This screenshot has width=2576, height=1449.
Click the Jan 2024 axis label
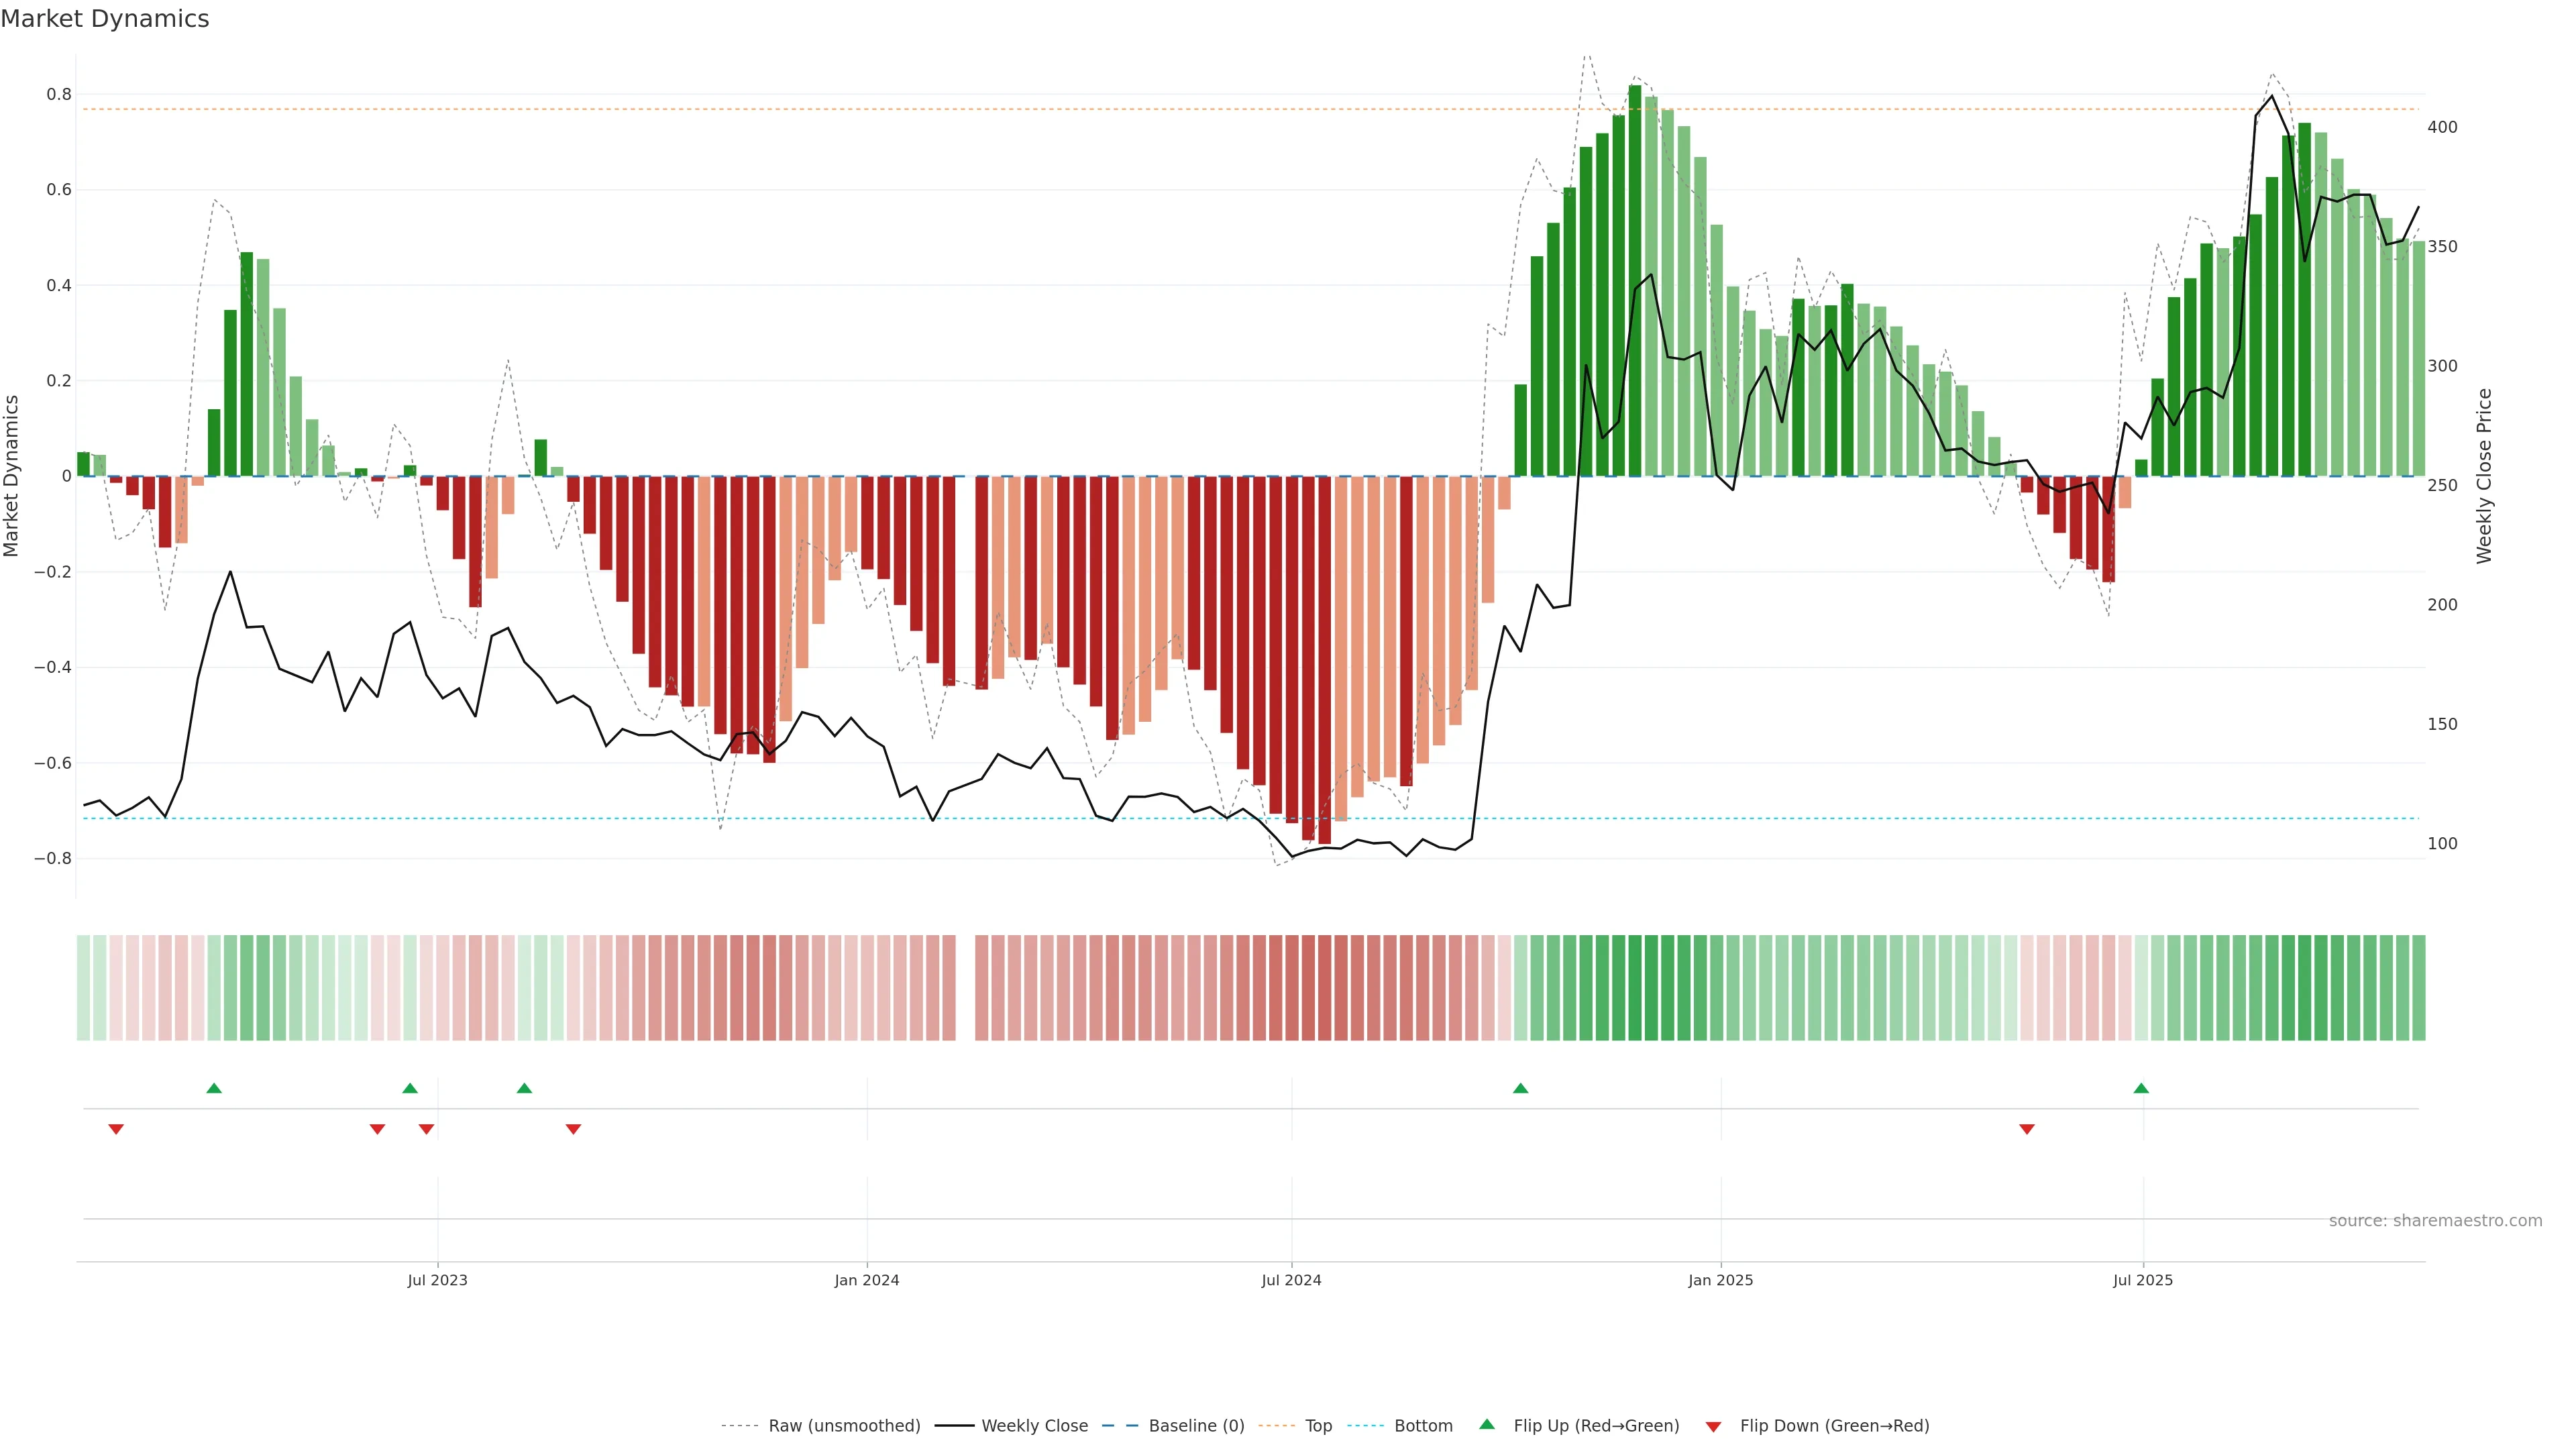[x=867, y=1280]
